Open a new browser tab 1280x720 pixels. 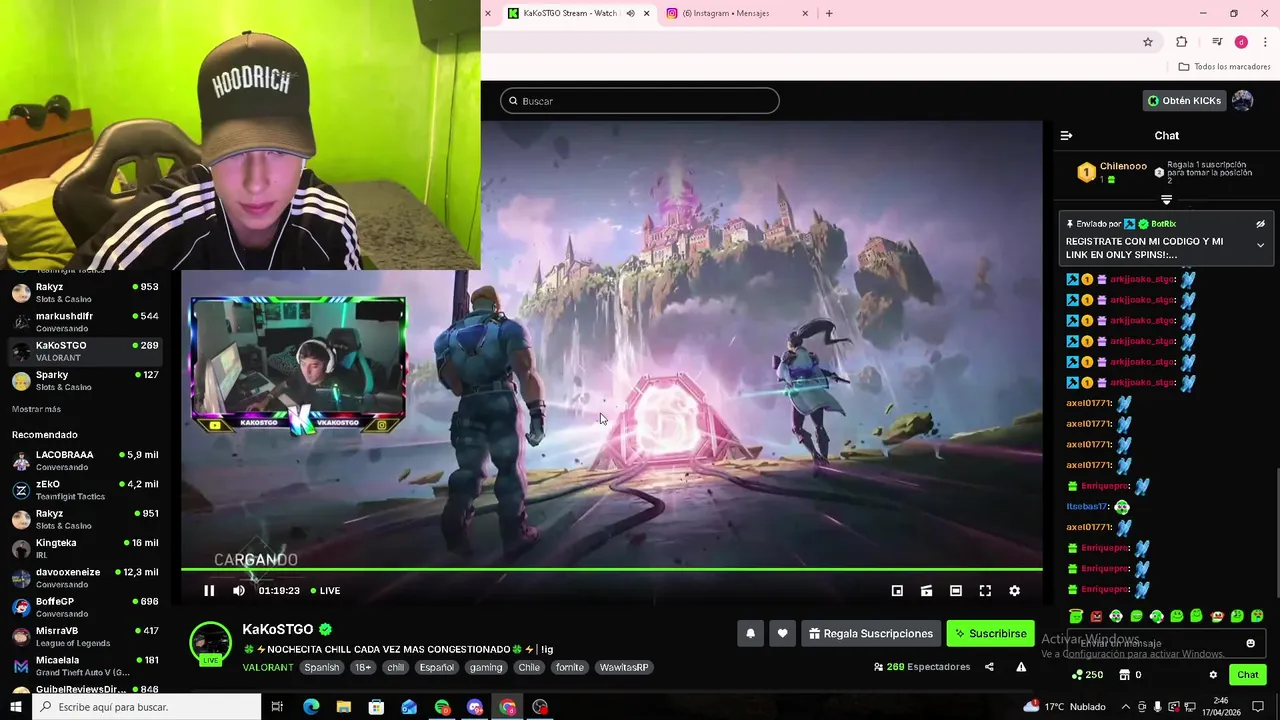(829, 13)
